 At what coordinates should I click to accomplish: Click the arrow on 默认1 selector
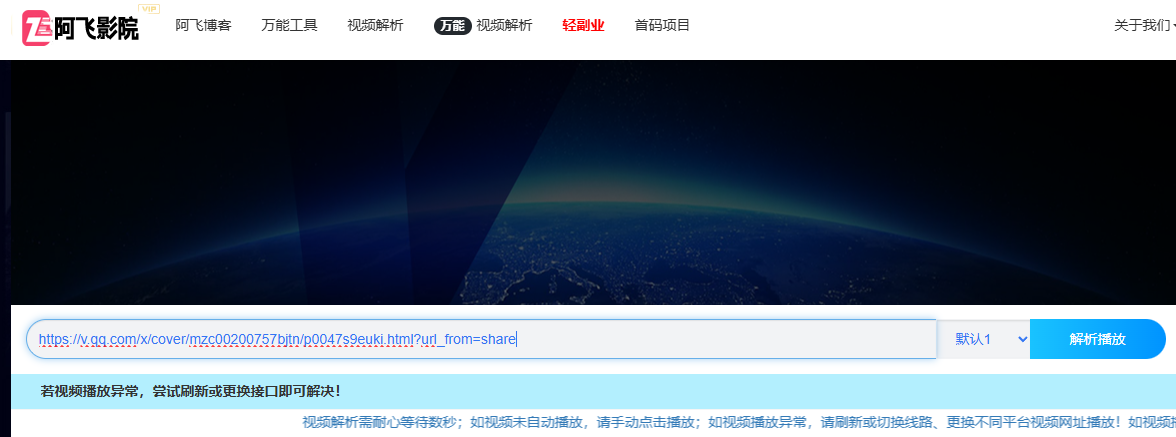point(1021,339)
